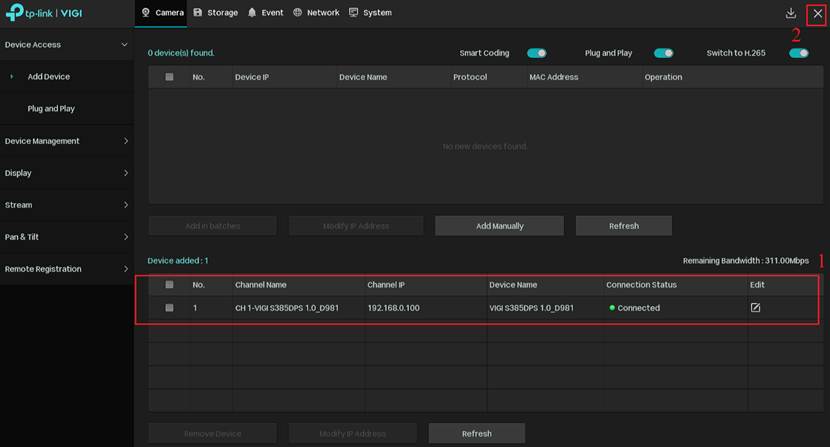
Task: Select Plug and Play in sidebar
Action: (x=51, y=109)
